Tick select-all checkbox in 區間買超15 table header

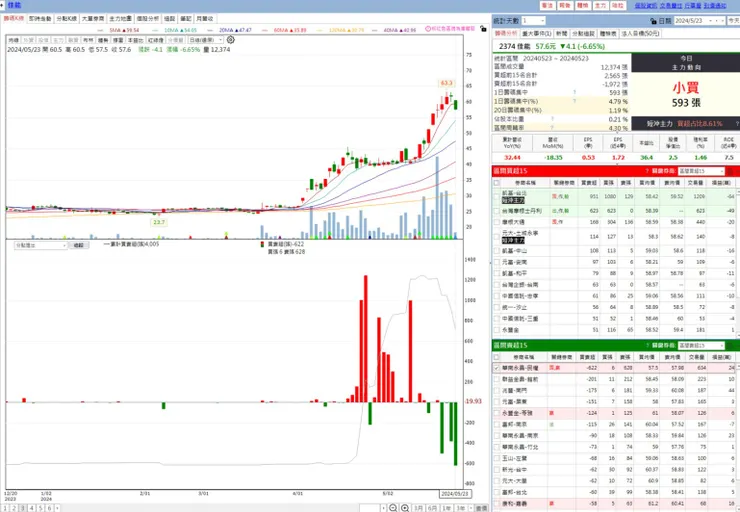[x=496, y=183]
